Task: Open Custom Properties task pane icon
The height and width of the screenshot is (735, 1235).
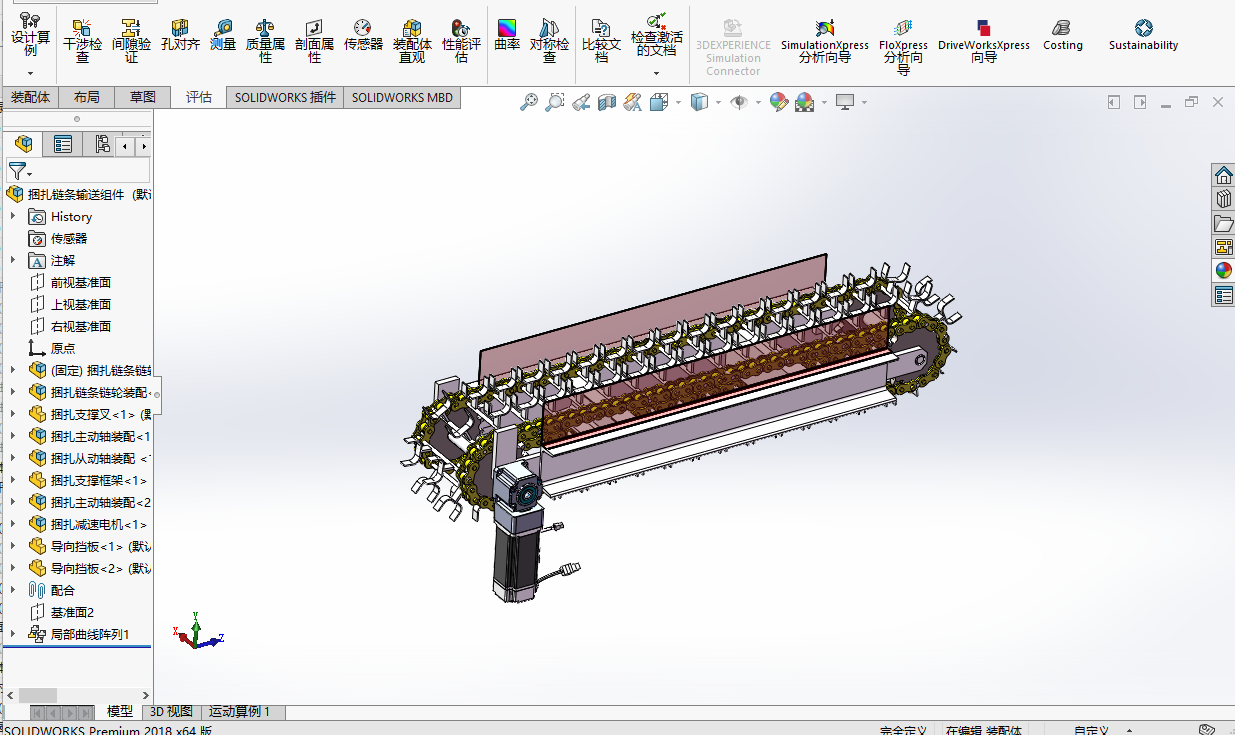Action: point(1224,295)
